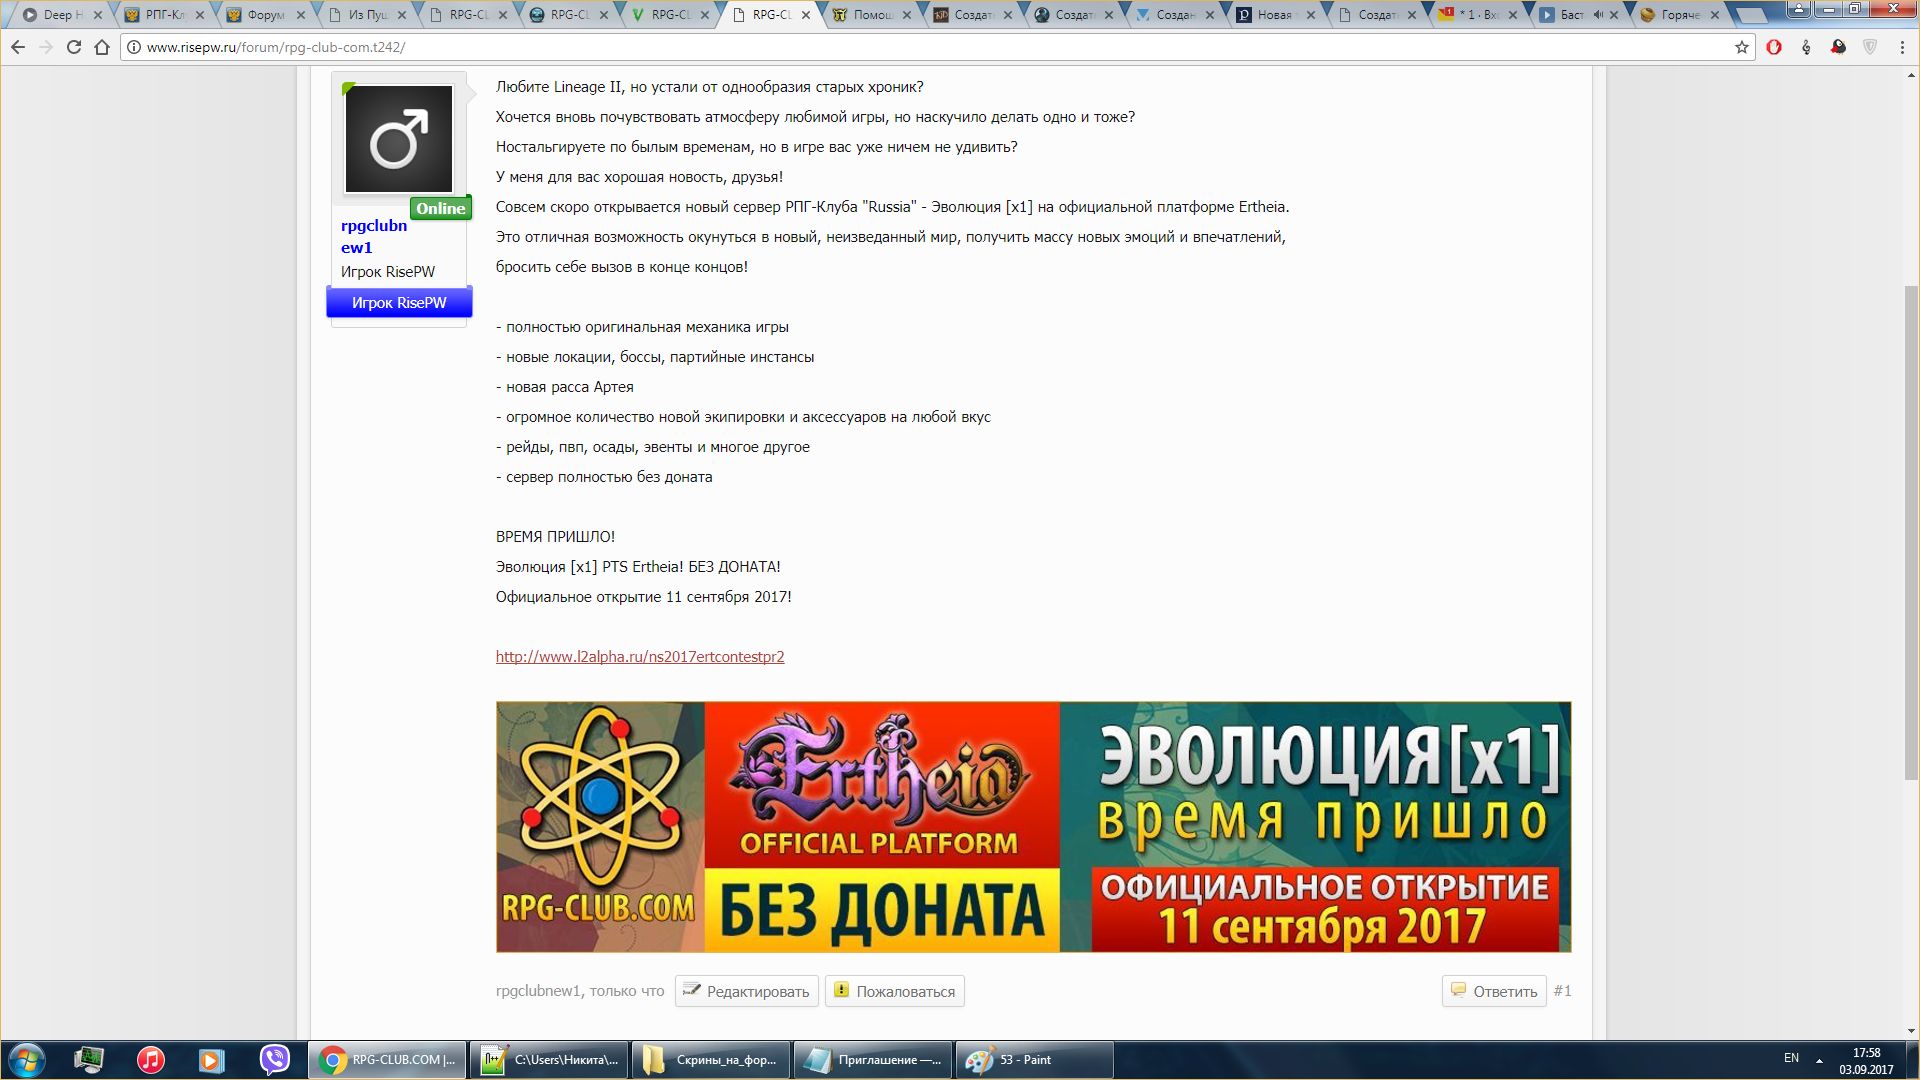The width and height of the screenshot is (1920, 1080).
Task: Open the Chrome three-dot menu
Action: click(1902, 47)
